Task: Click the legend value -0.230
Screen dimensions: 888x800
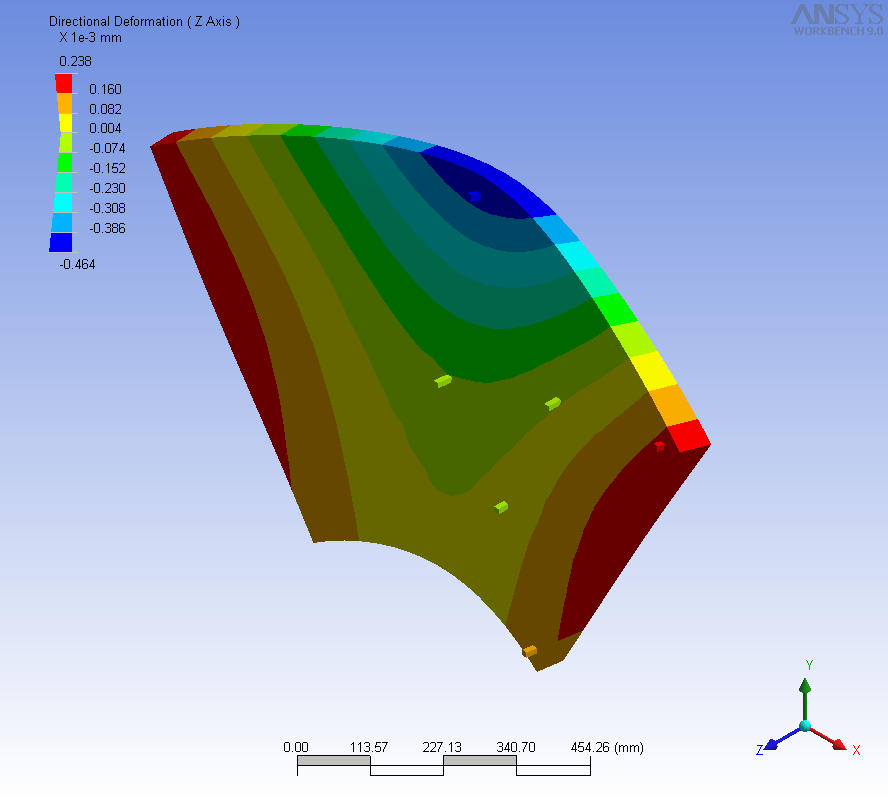Action: [x=108, y=189]
